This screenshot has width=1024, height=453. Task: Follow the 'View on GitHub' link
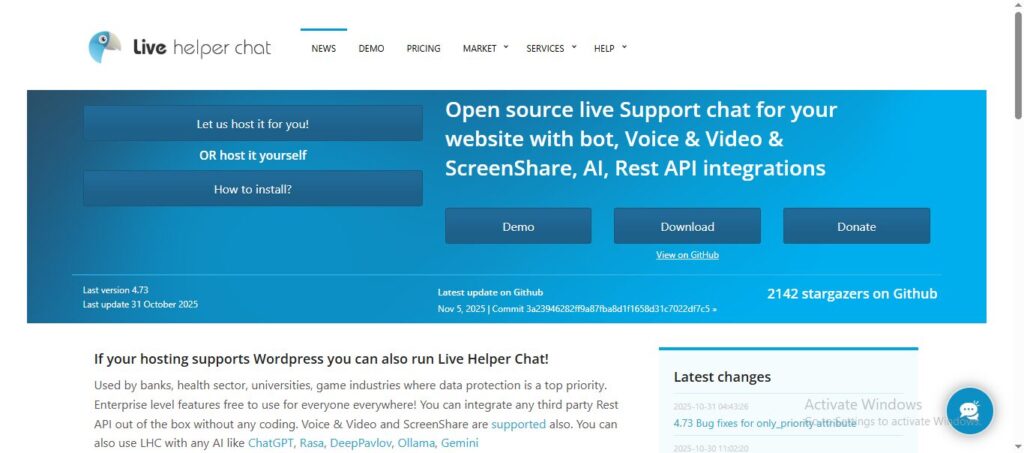tap(687, 255)
